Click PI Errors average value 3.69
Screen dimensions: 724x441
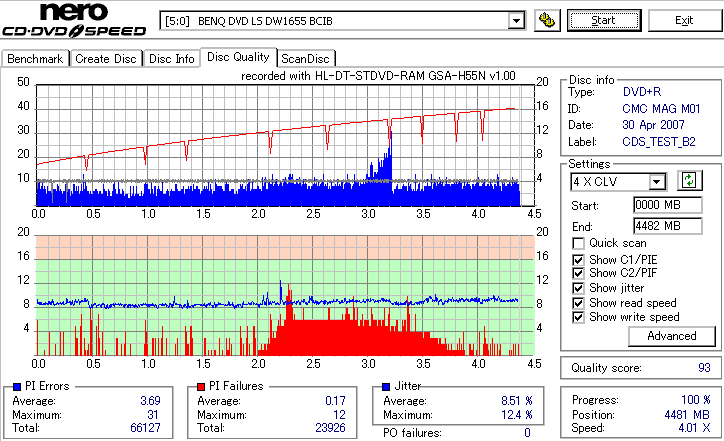pos(151,401)
